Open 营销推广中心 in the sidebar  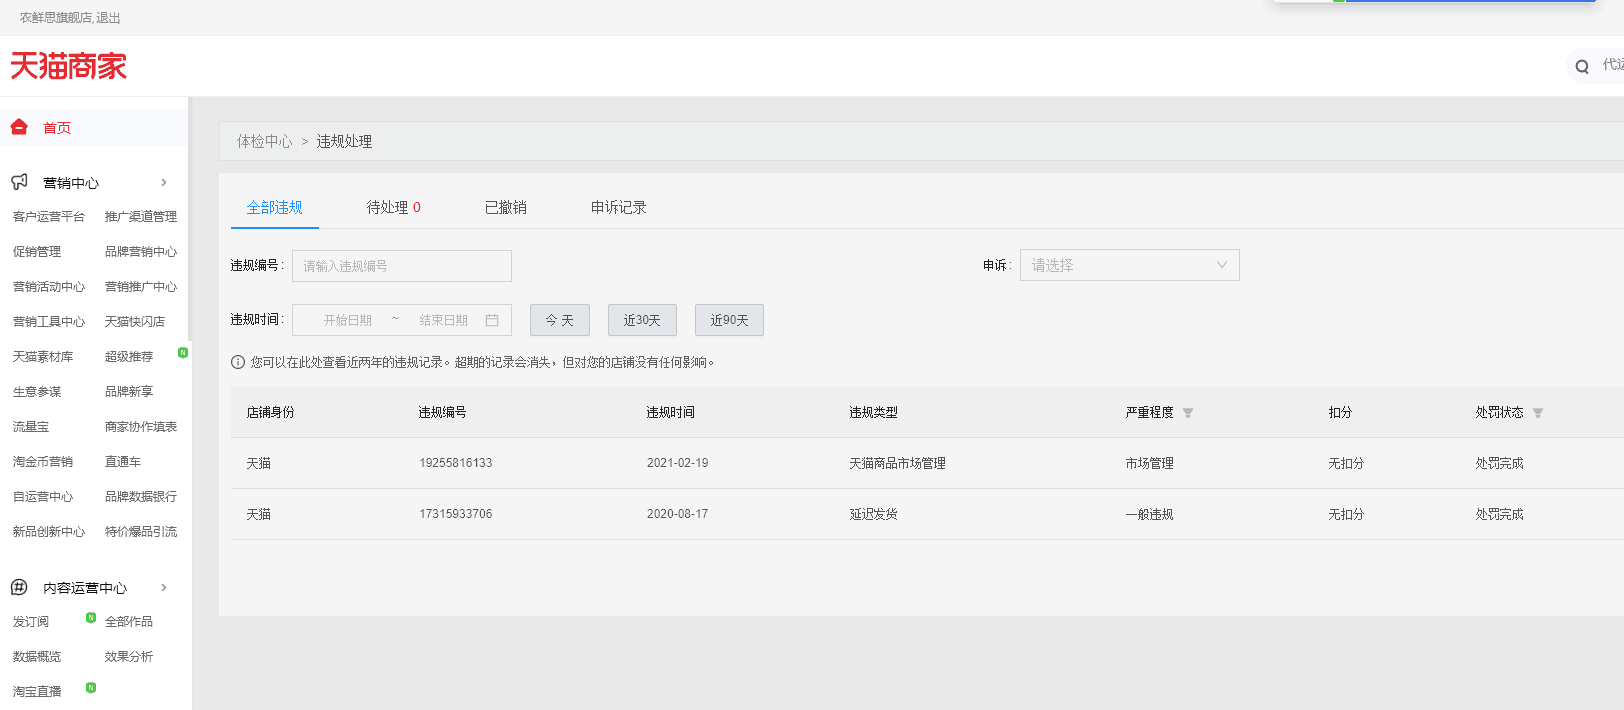tap(141, 286)
